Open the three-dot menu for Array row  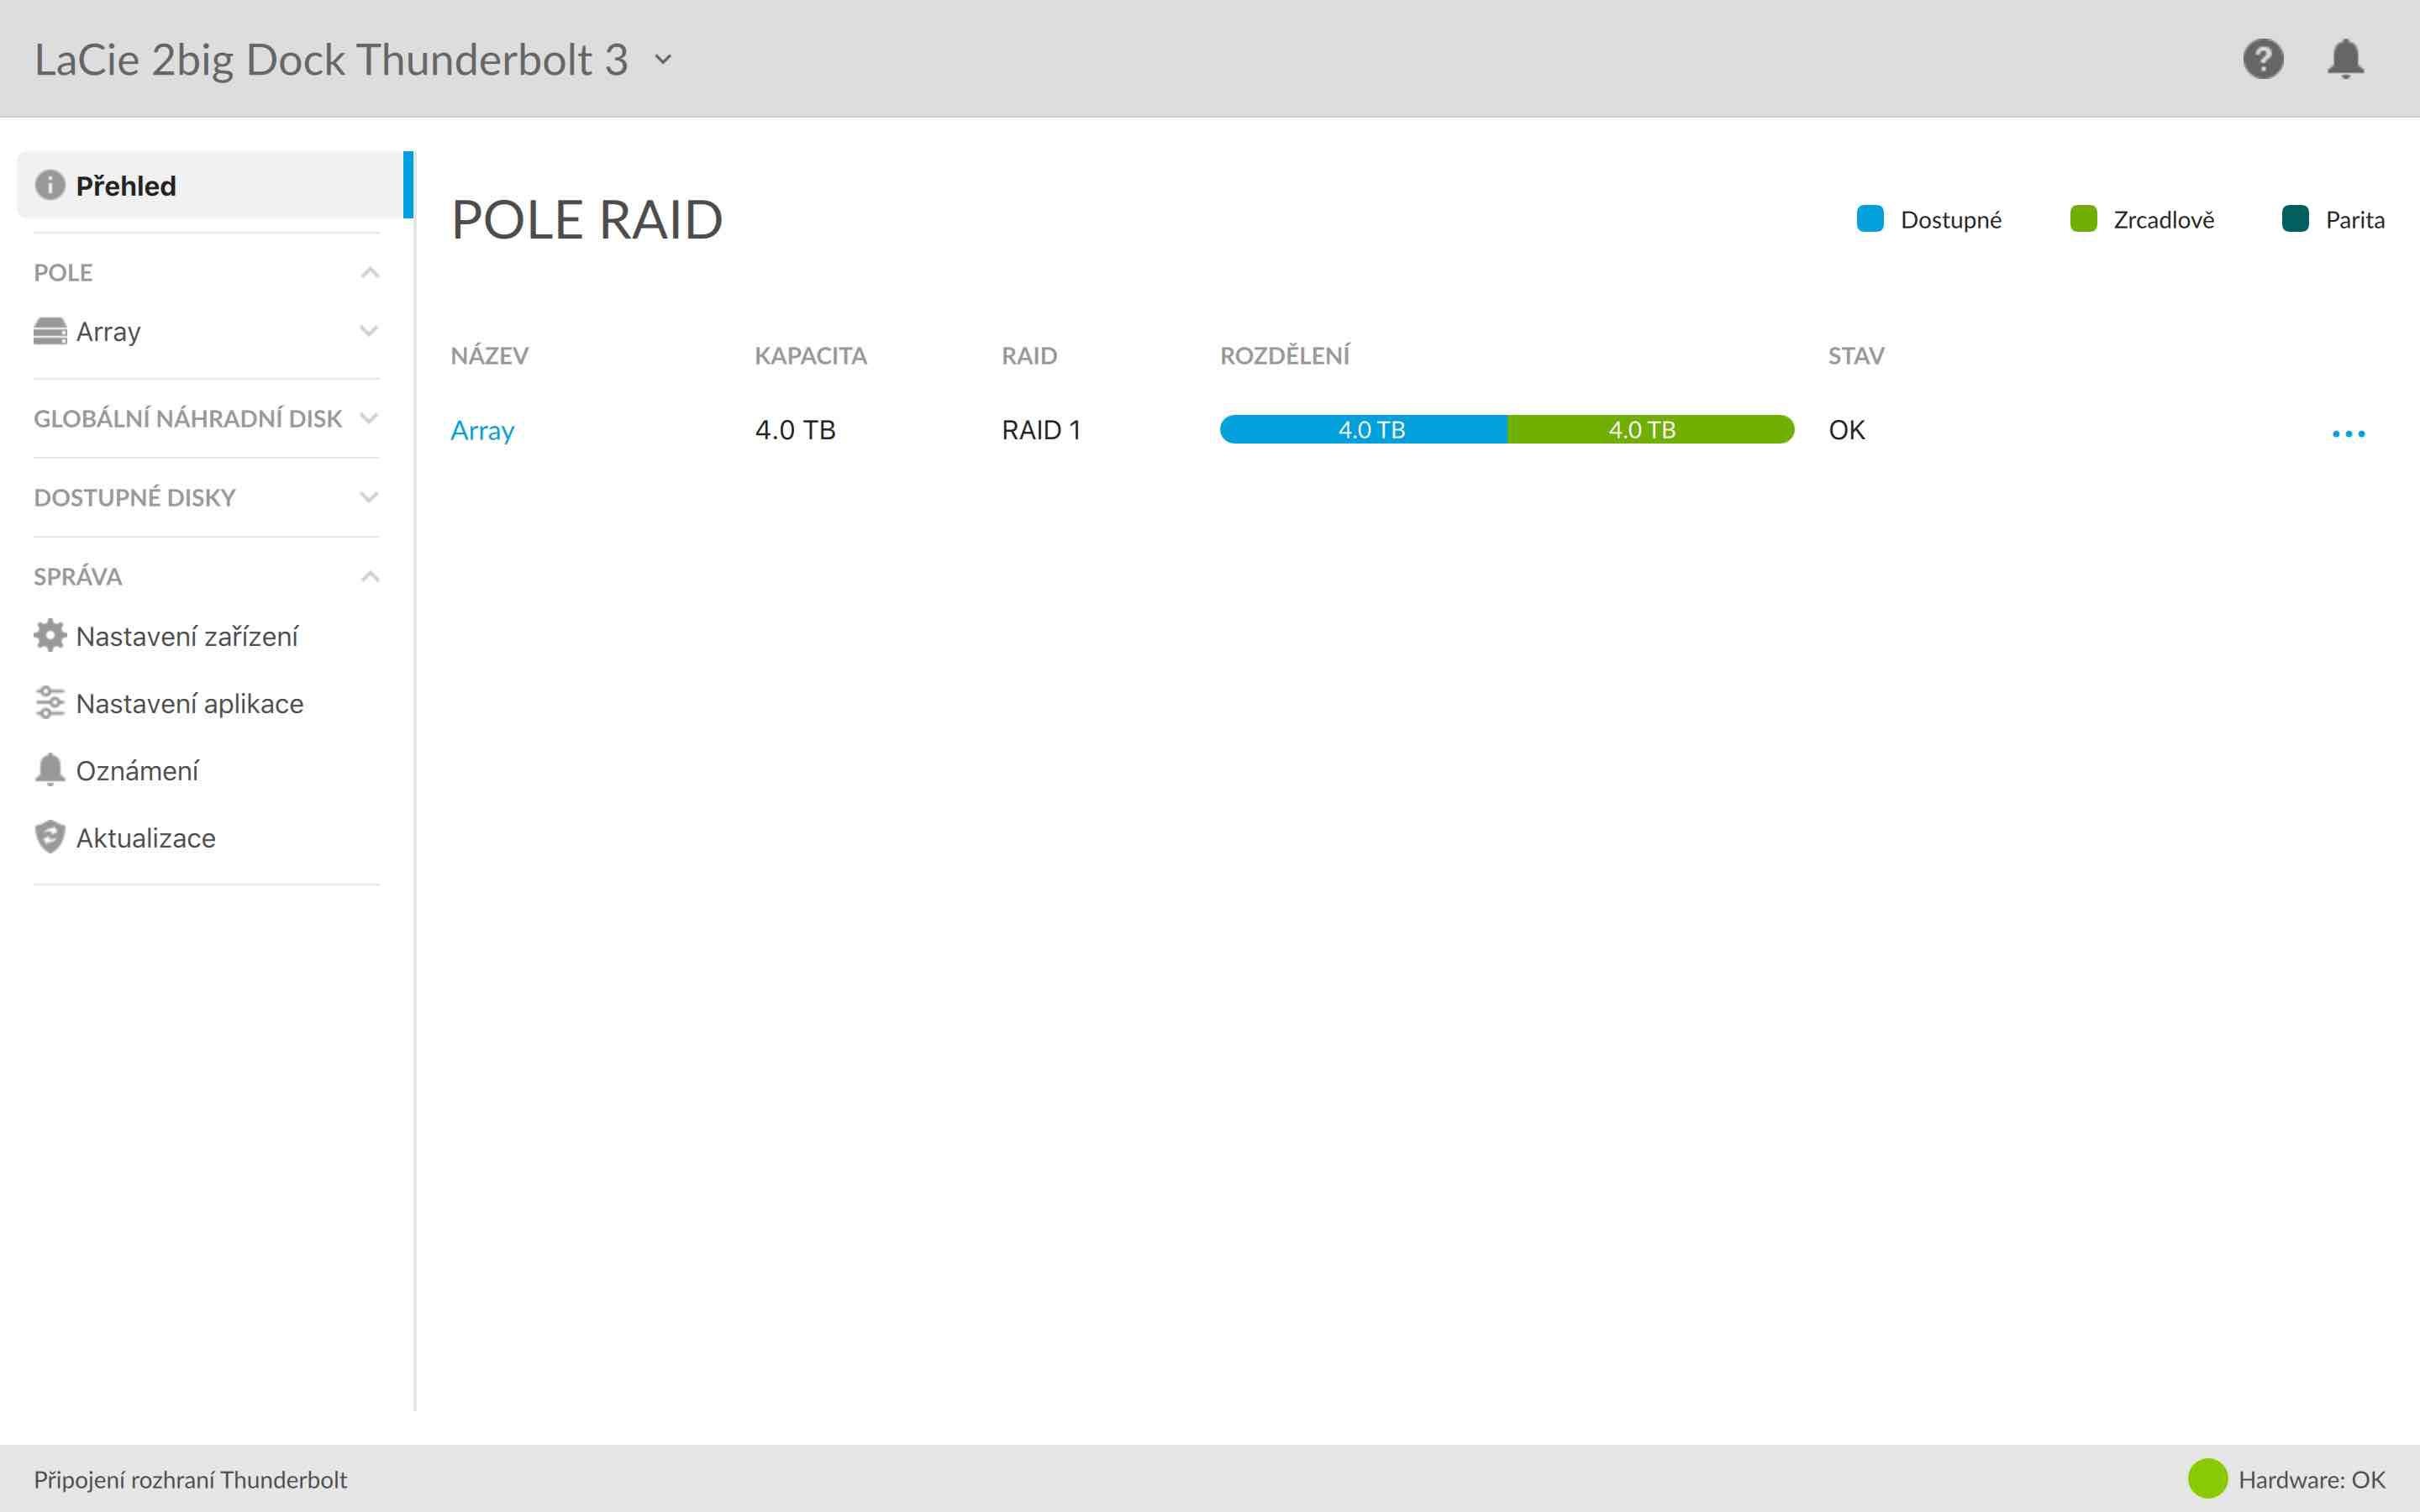click(x=2348, y=434)
